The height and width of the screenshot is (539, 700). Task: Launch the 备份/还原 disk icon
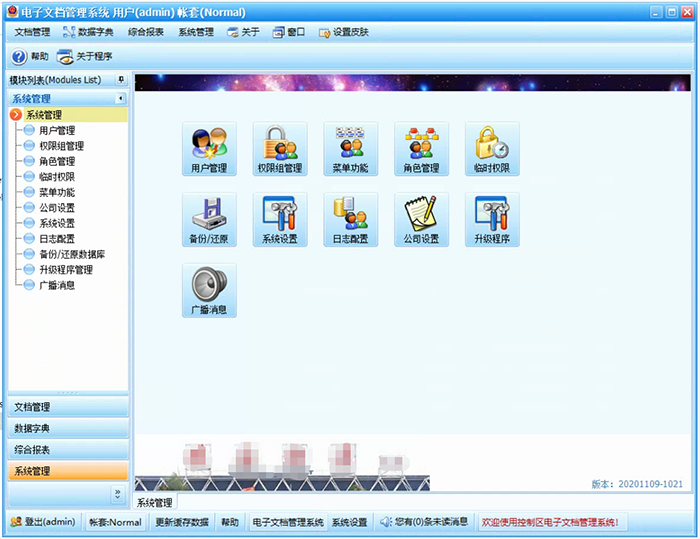209,219
